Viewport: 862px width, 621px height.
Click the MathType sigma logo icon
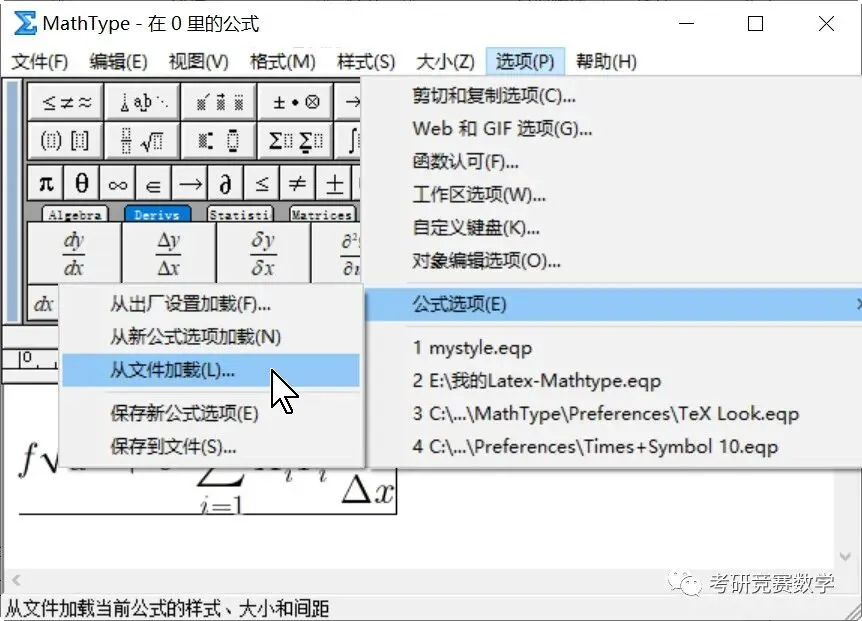(25, 23)
